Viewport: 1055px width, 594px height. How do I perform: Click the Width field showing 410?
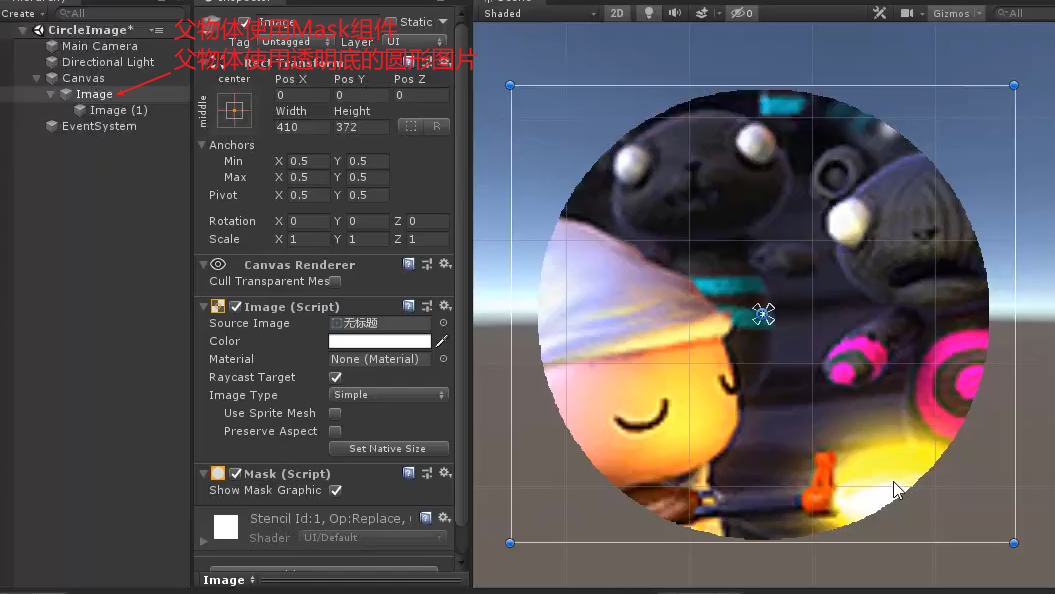(301, 126)
